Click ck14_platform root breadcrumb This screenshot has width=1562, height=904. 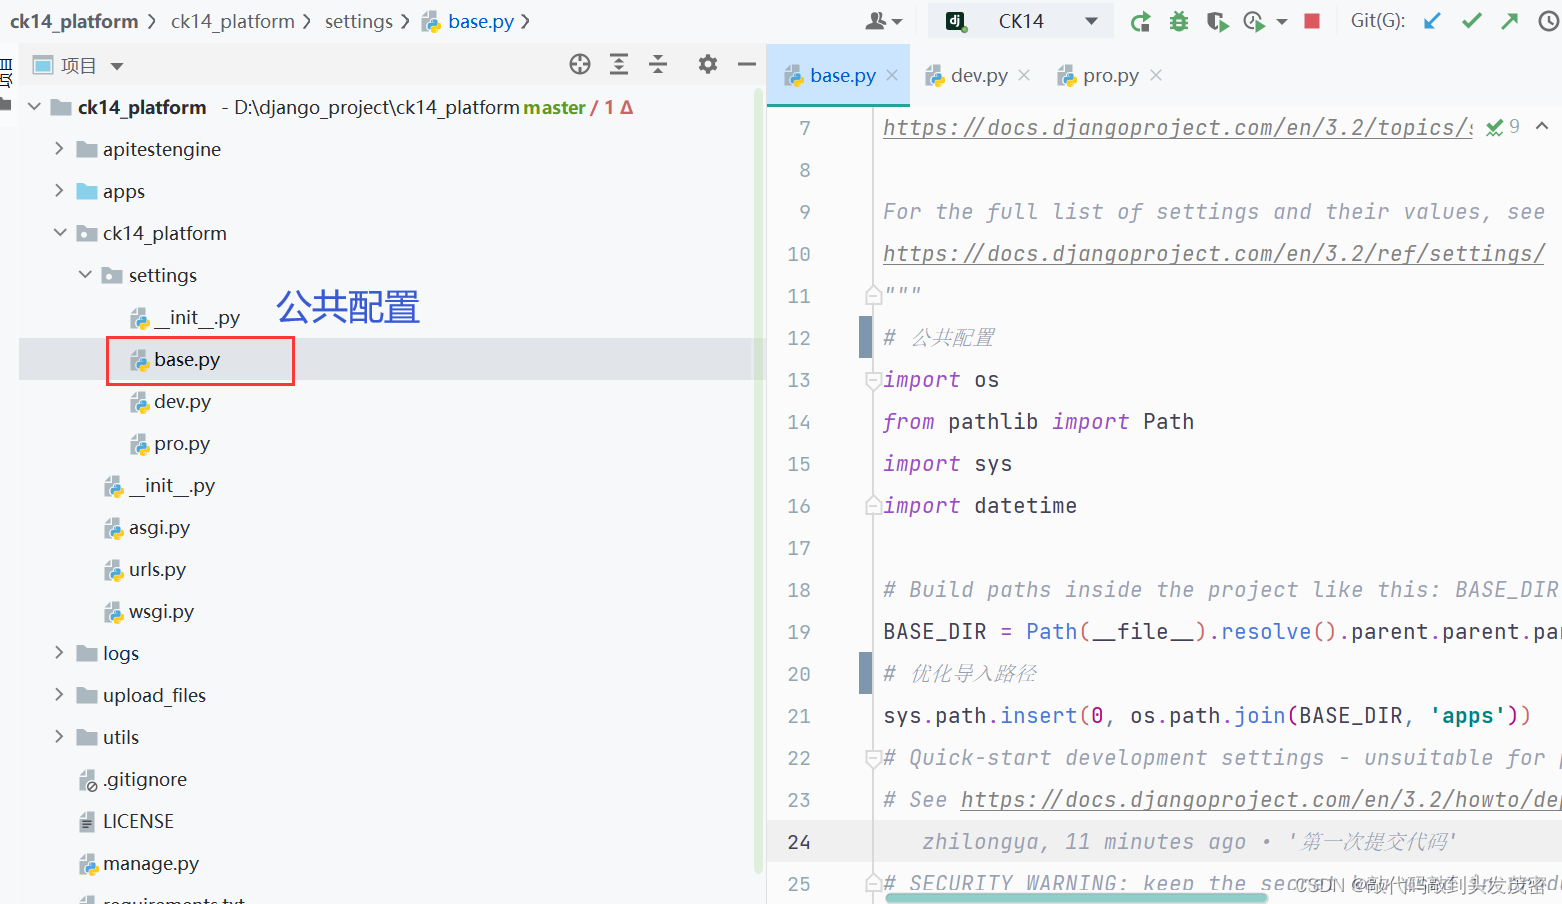74,21
